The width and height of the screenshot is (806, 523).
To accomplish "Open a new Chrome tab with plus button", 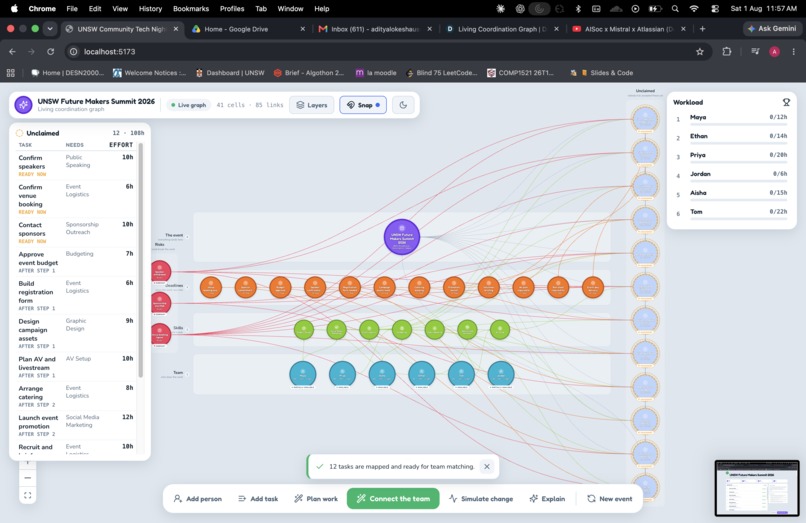I will 702,29.
